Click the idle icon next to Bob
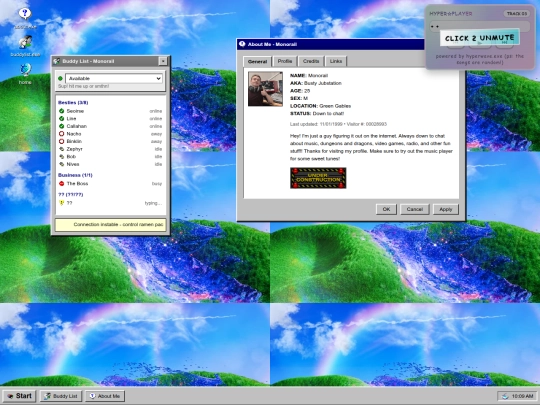This screenshot has height=405, width=540. click(x=61, y=156)
